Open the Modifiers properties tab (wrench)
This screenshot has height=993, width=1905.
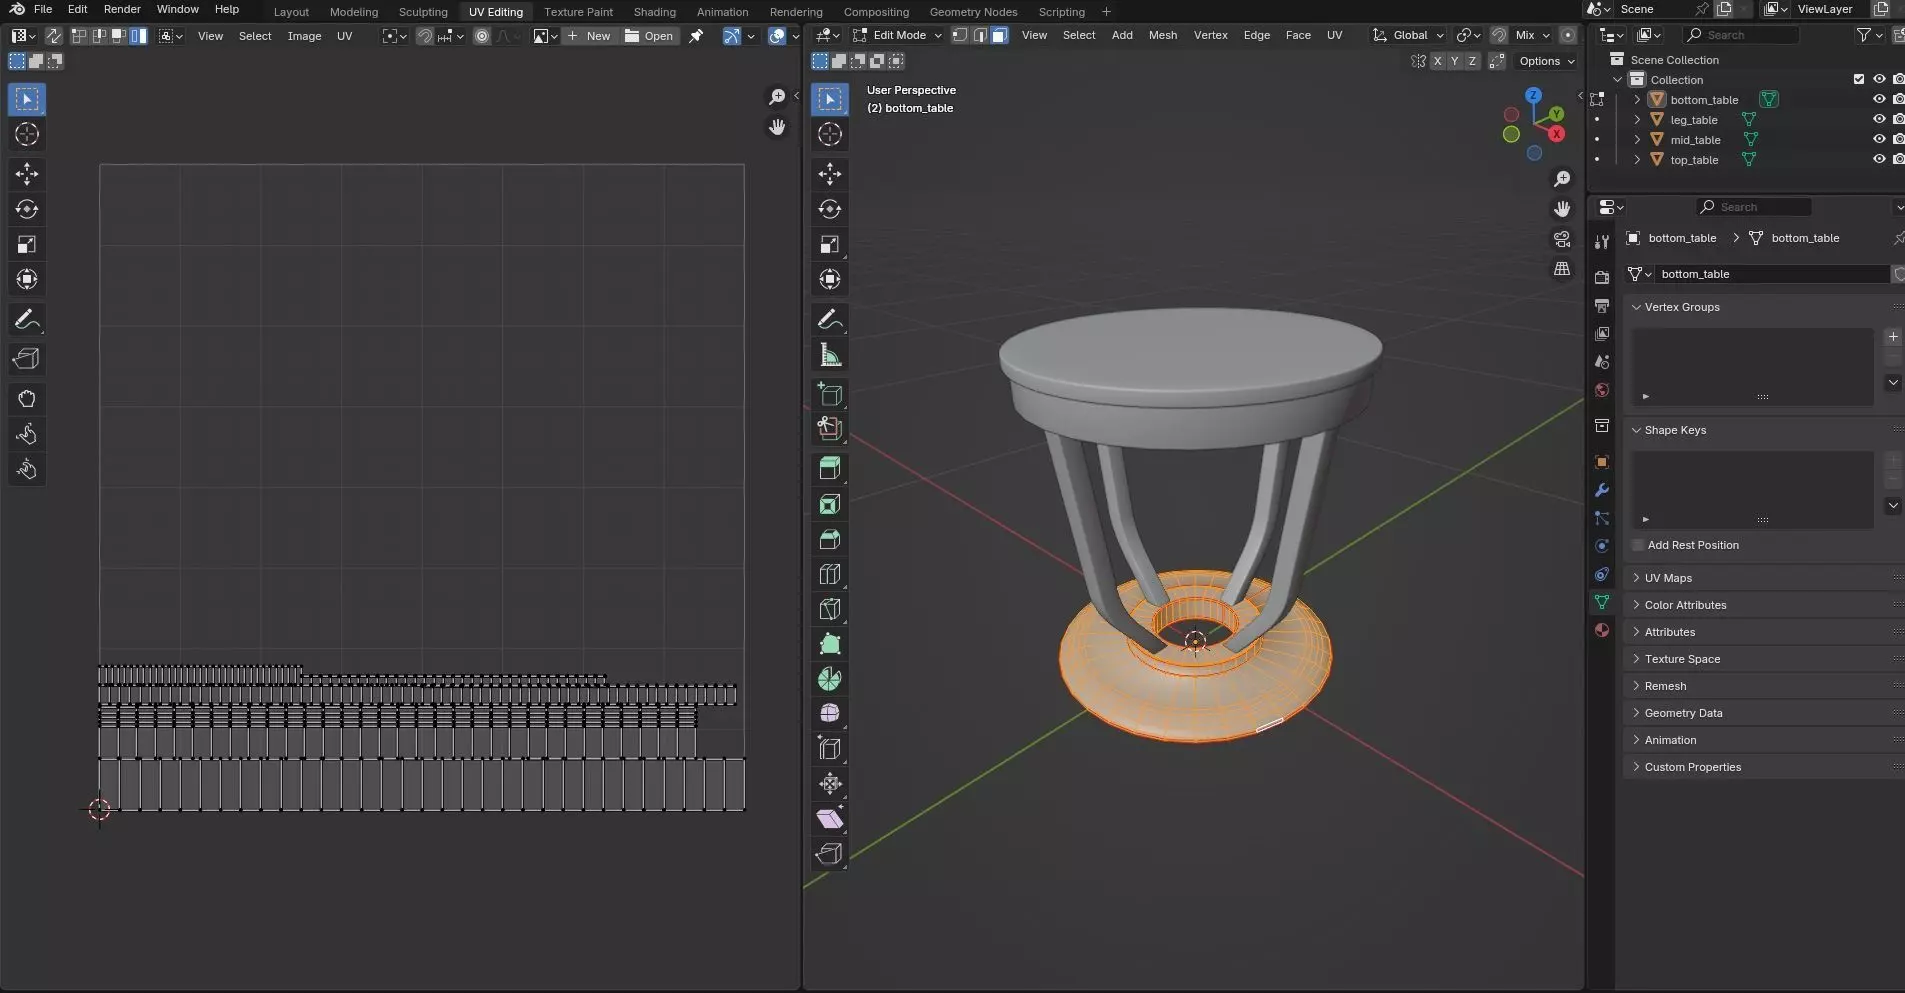pyautogui.click(x=1602, y=490)
